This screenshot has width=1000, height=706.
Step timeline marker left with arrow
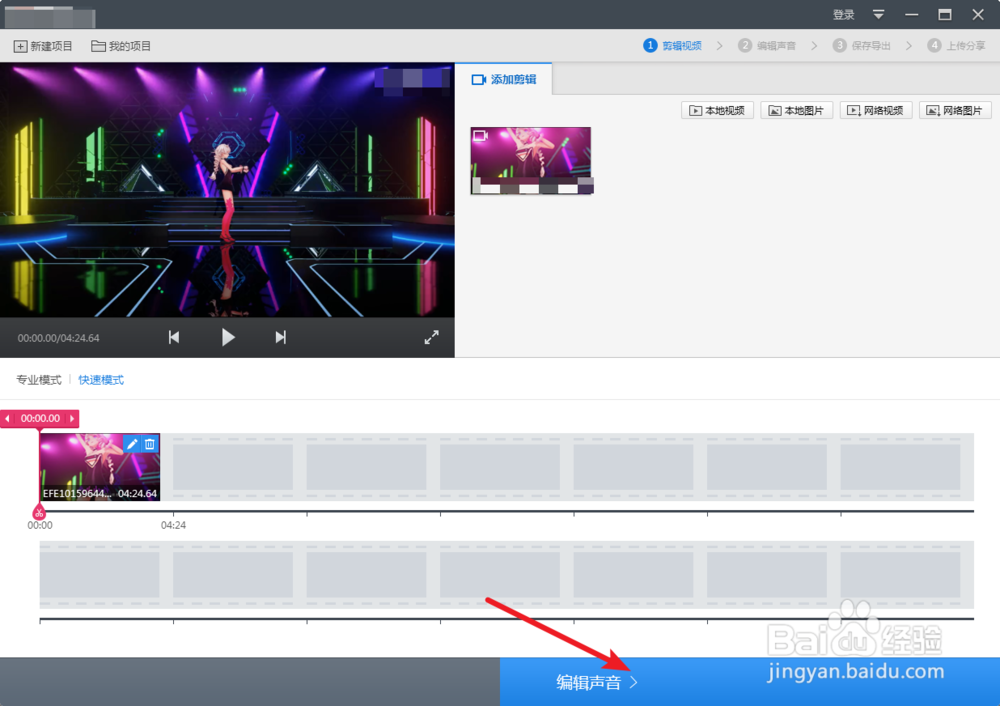click(8, 418)
